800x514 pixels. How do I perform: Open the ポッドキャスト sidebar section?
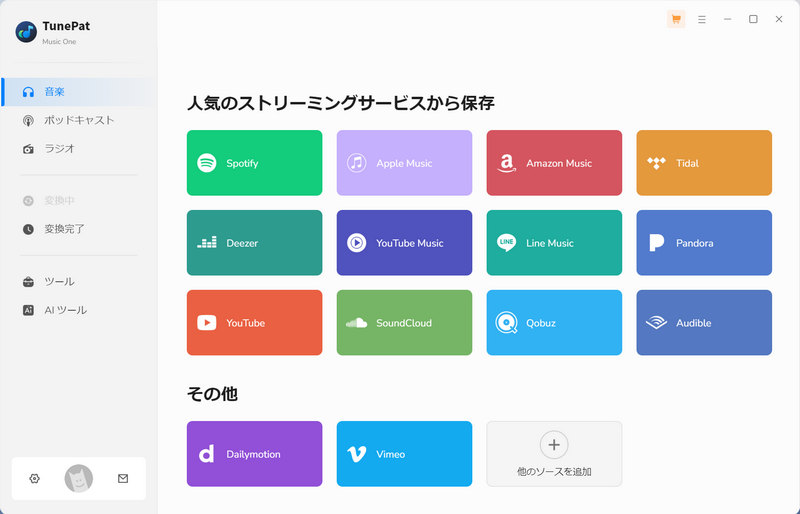pos(79,120)
